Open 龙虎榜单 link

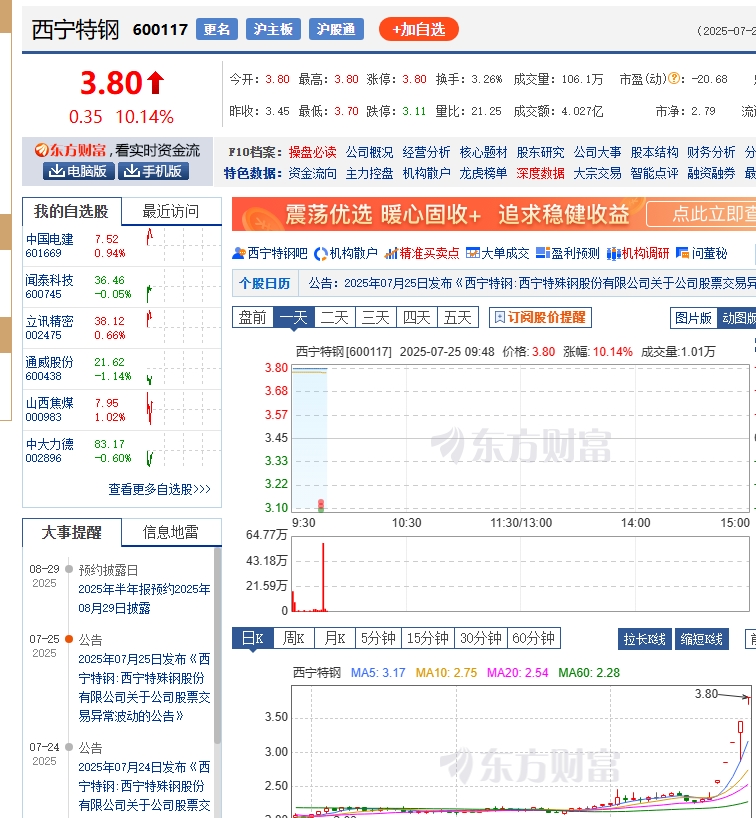coord(484,173)
